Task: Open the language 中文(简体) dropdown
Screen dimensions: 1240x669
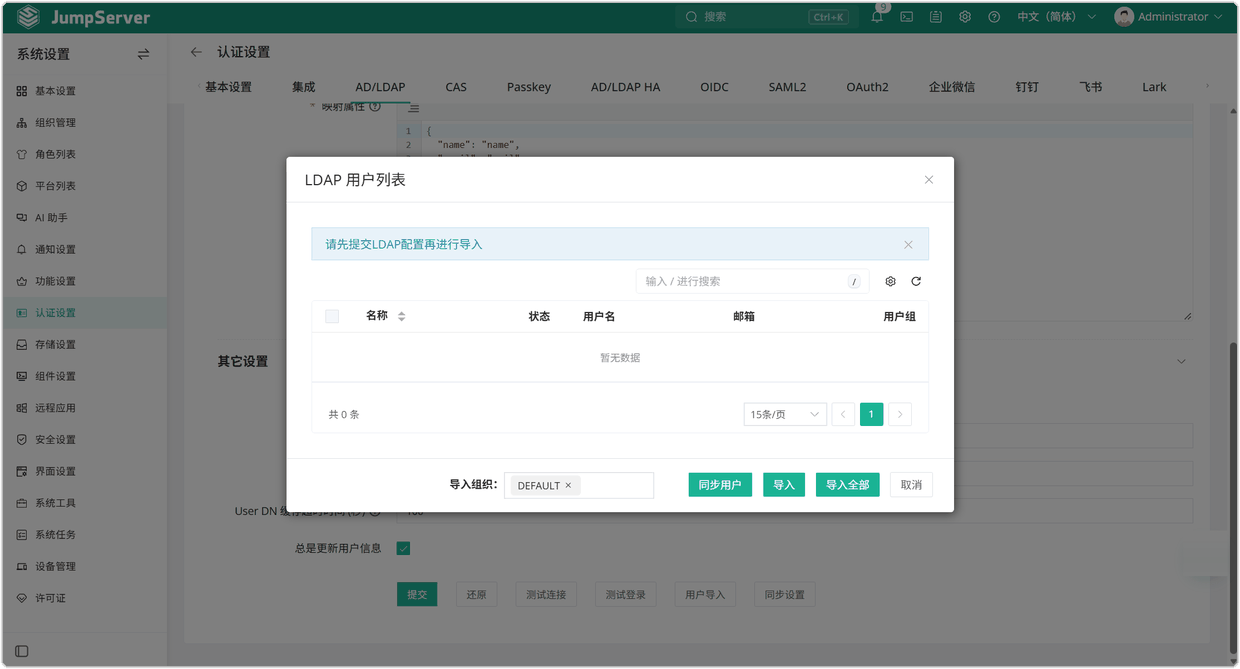Action: (x=1056, y=17)
